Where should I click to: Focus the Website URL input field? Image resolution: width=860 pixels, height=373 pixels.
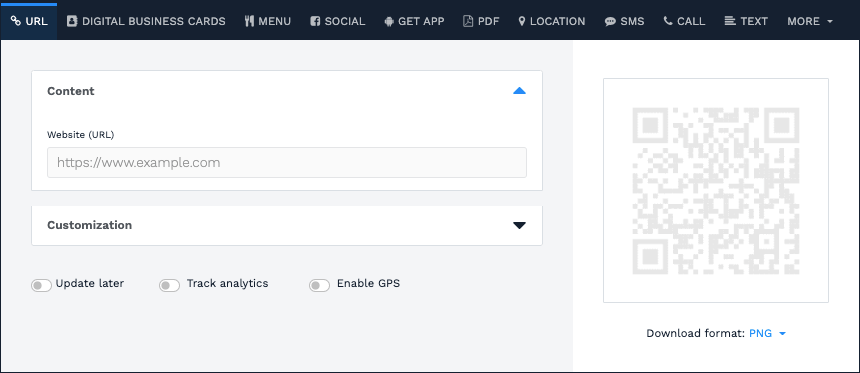(287, 162)
